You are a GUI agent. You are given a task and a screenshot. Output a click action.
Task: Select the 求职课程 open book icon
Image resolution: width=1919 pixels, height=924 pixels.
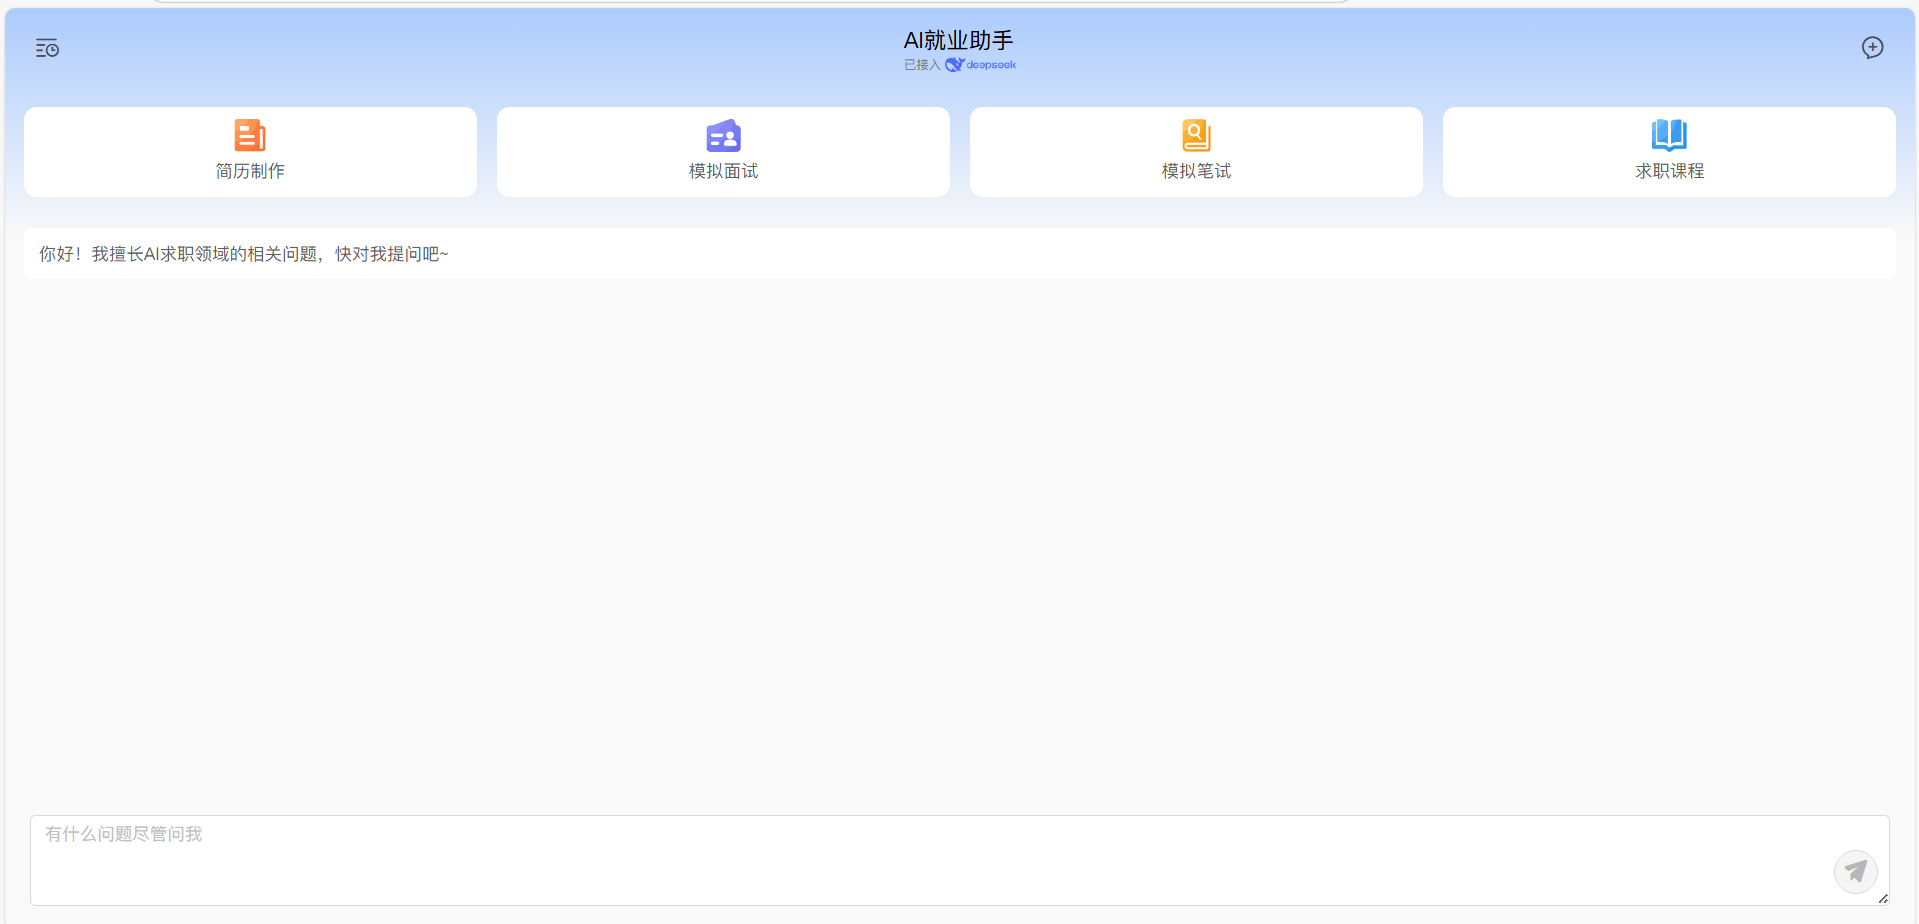(x=1668, y=135)
